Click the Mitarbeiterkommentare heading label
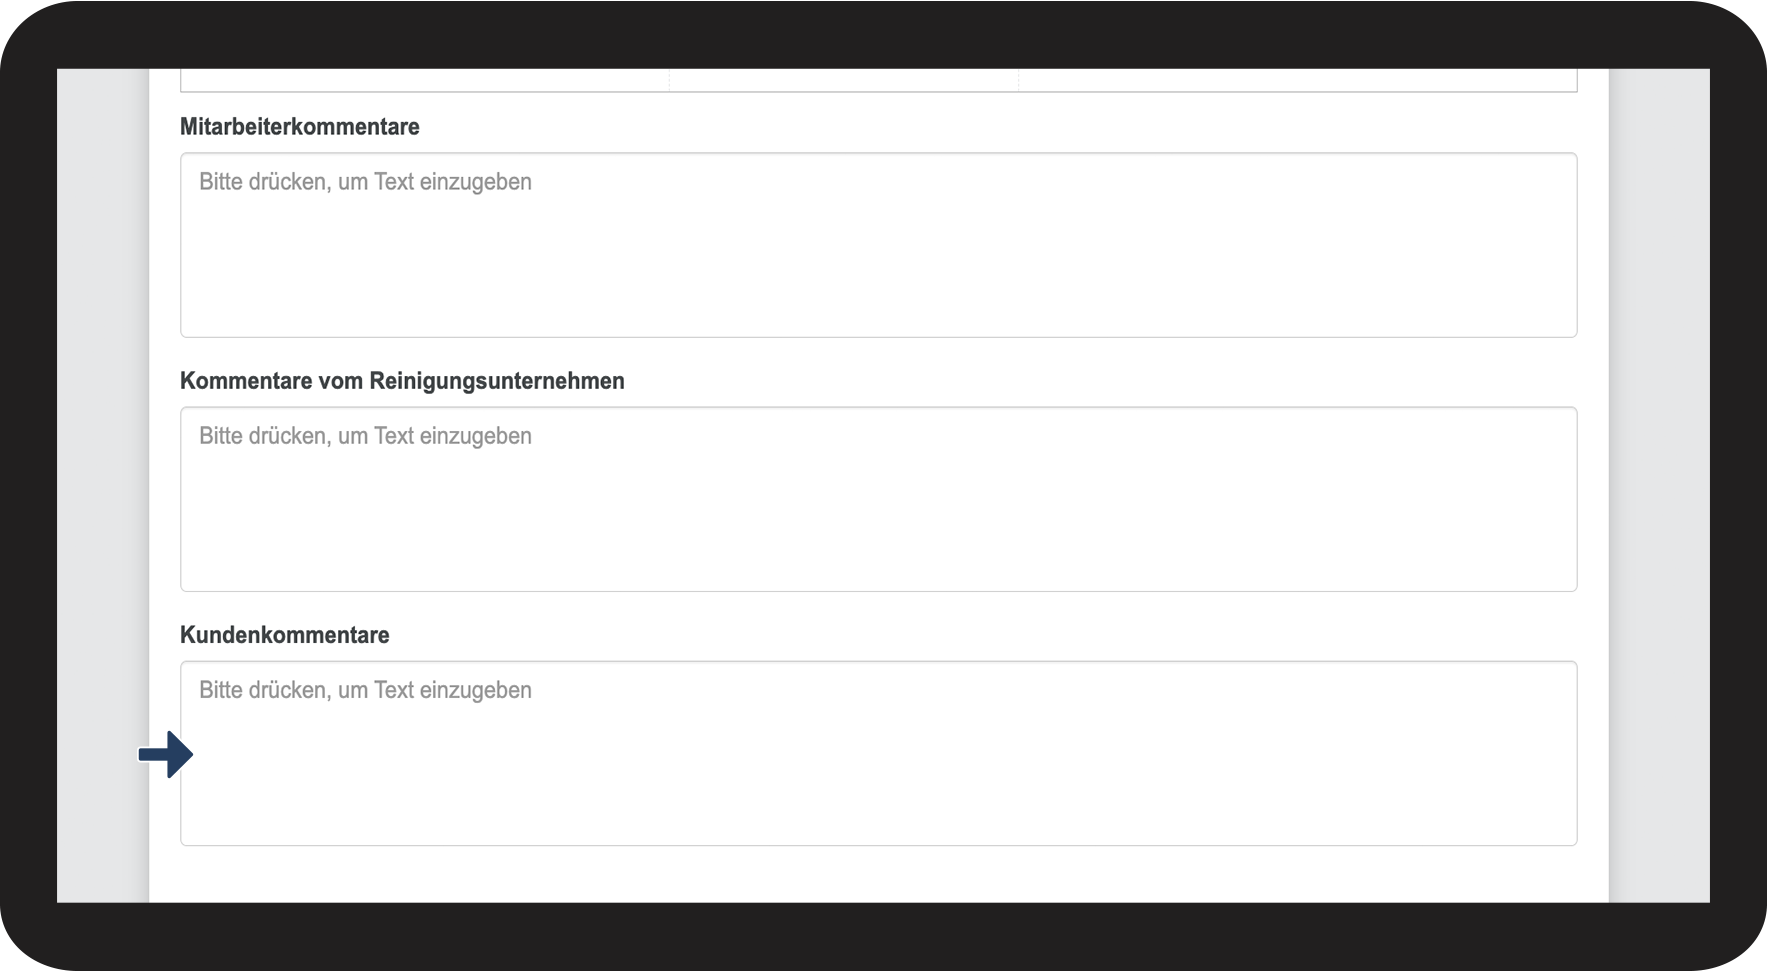1767x971 pixels. pos(299,127)
